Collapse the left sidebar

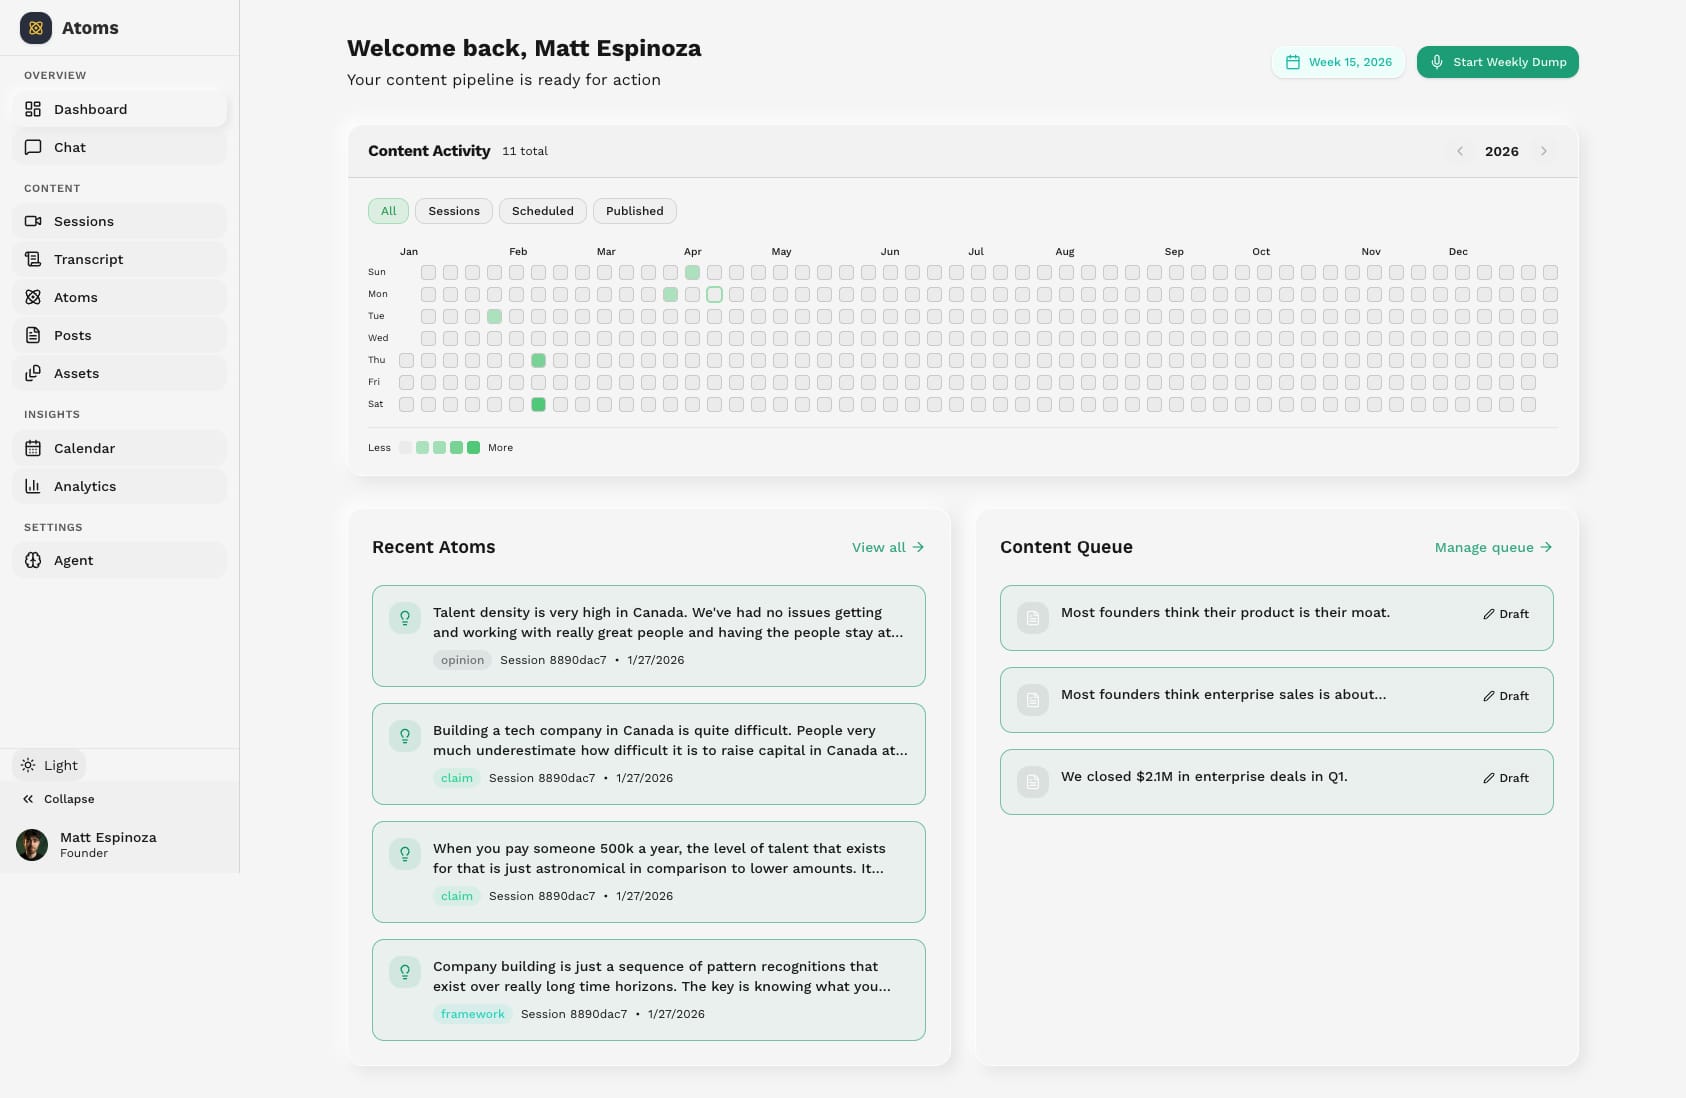pos(58,799)
